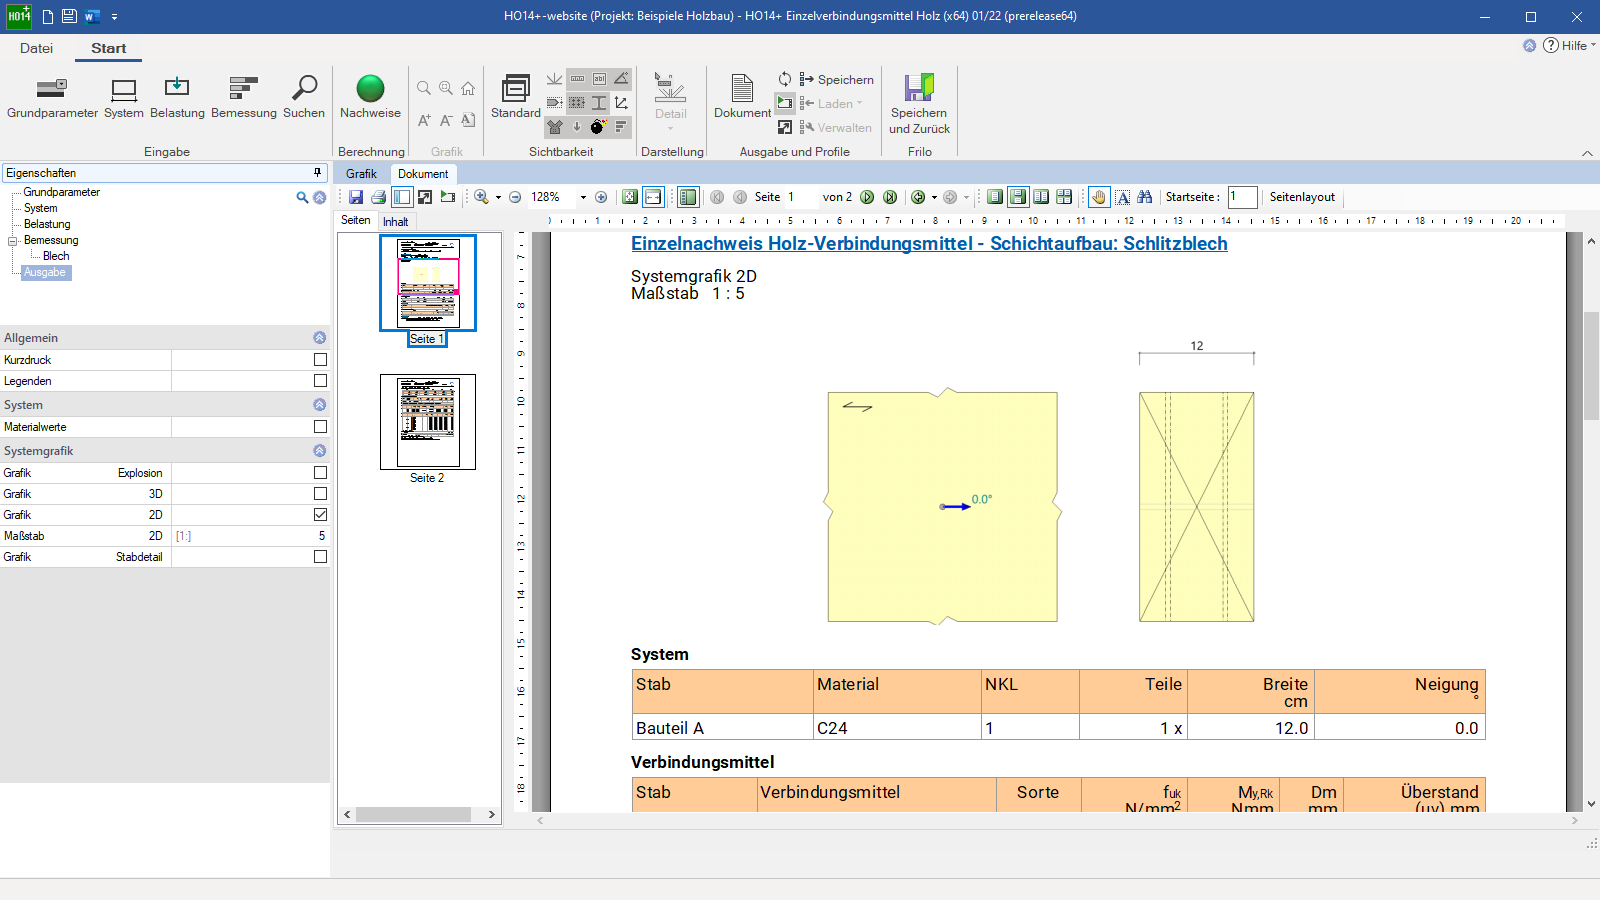Click the Maßstab 2D value field

pos(250,536)
